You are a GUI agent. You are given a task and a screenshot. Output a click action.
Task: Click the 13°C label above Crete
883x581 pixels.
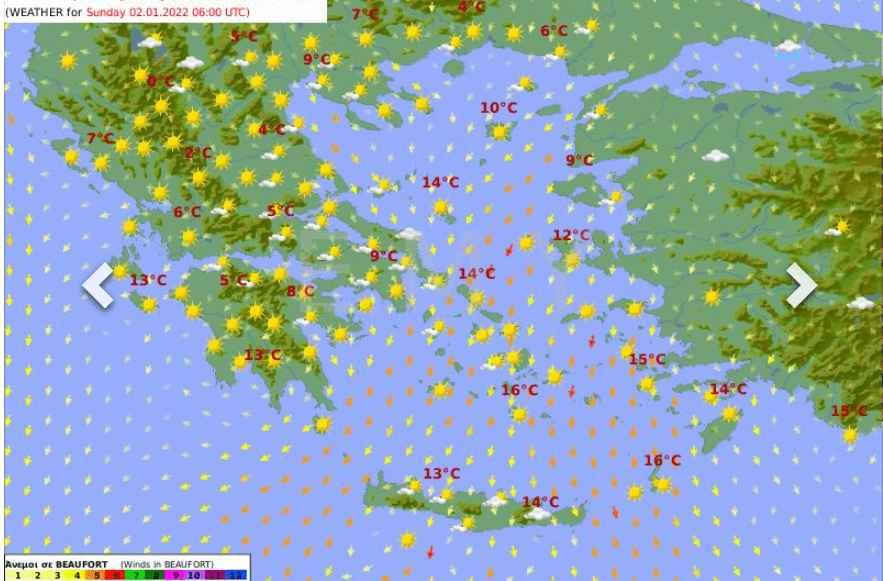pos(441,473)
